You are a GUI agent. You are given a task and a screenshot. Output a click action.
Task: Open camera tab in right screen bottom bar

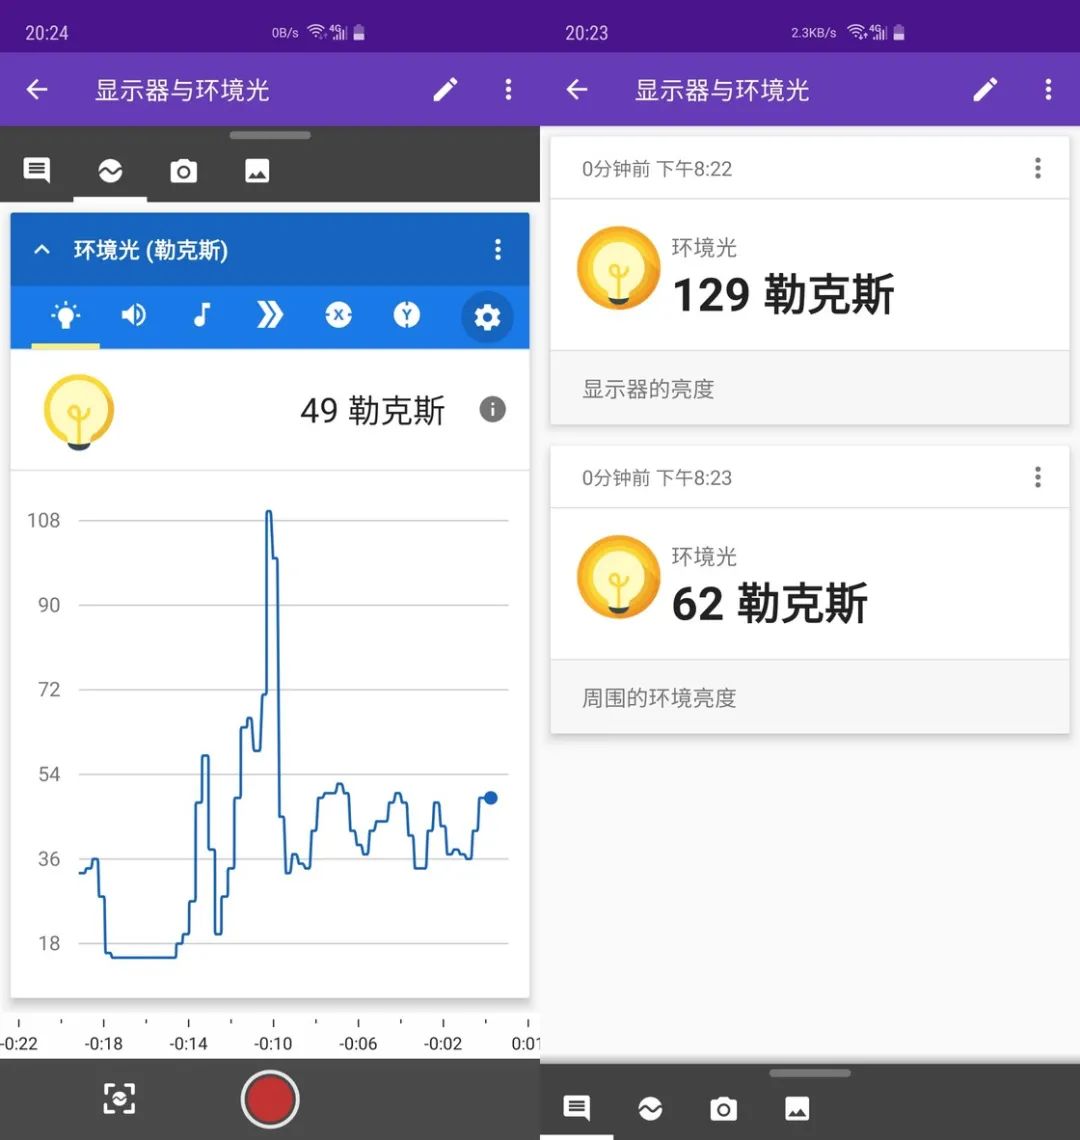click(x=723, y=1109)
